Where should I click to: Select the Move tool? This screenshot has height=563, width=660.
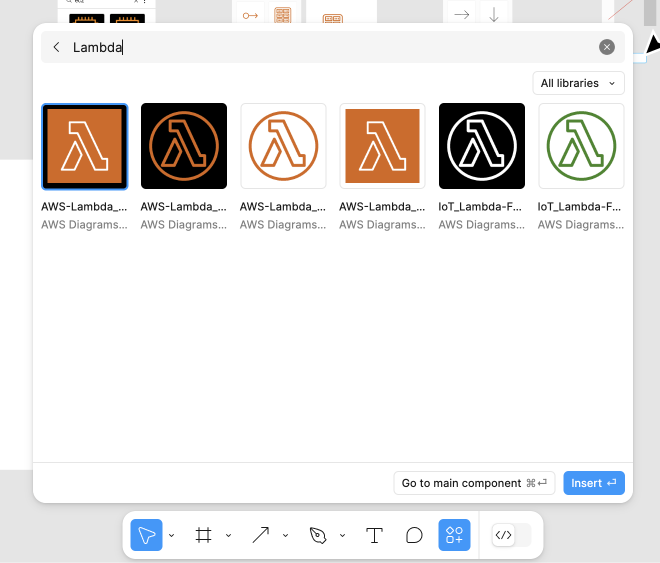[146, 535]
